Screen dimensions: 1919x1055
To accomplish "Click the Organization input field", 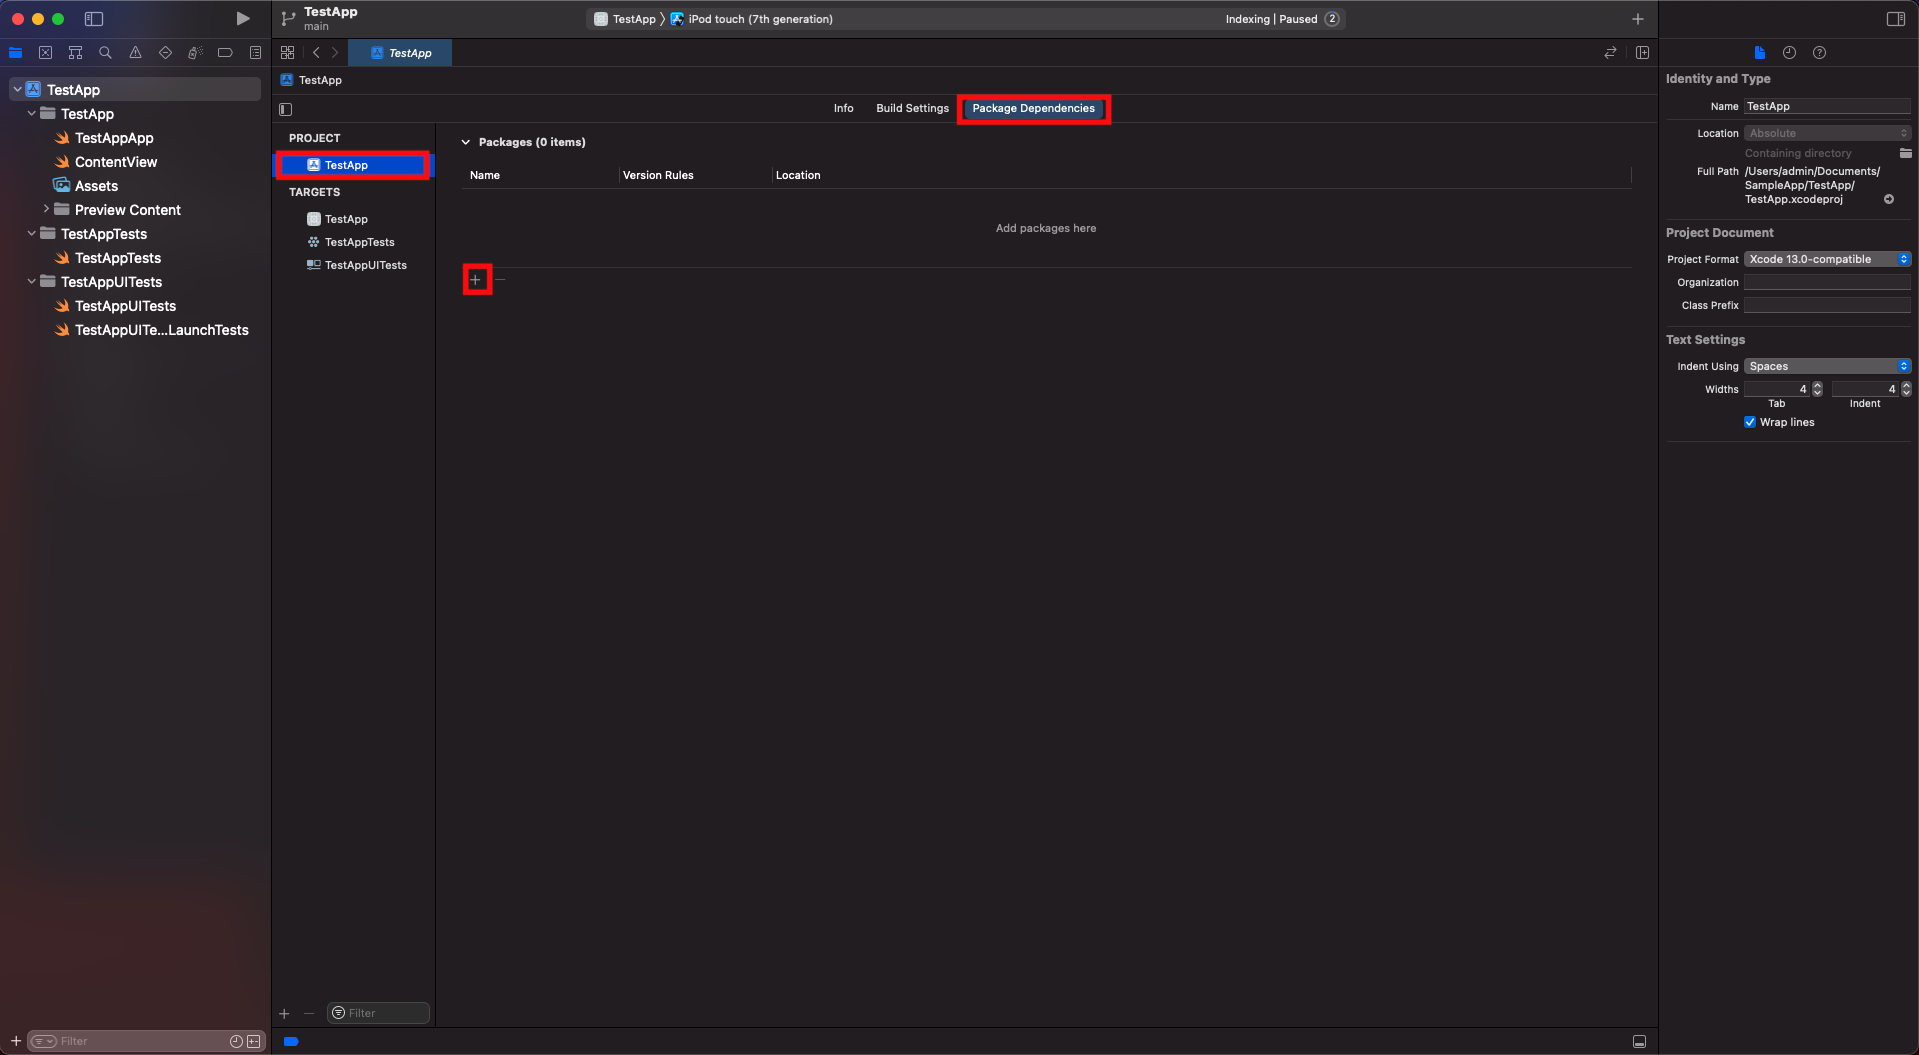I will [1828, 282].
